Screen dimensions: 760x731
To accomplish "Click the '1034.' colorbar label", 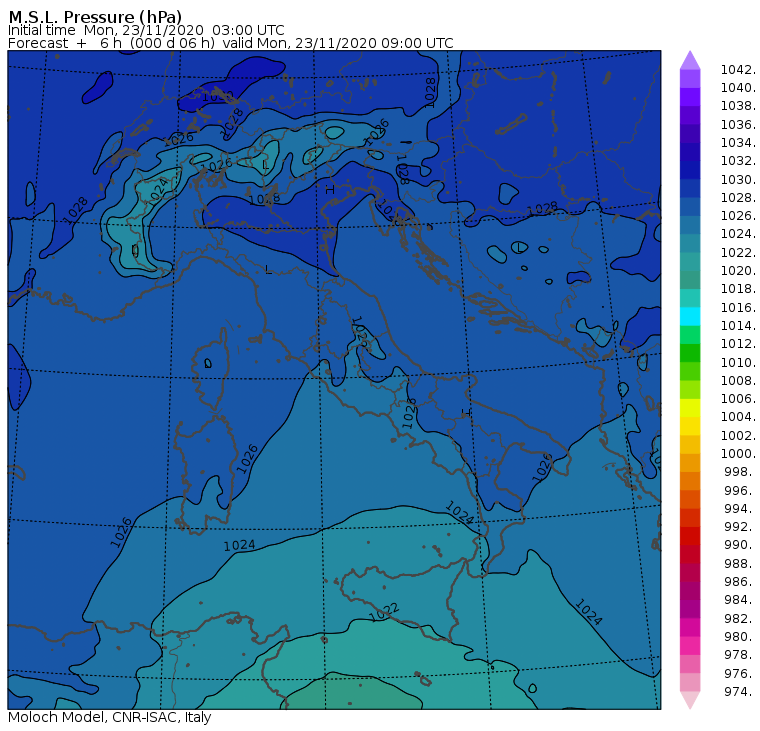I will tap(738, 143).
